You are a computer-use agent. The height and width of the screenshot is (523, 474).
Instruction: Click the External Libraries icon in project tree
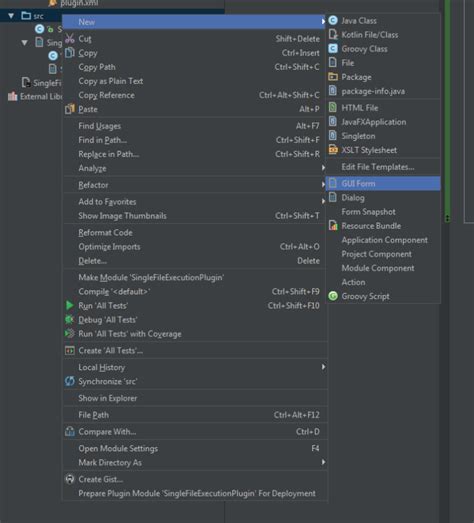click(12, 96)
